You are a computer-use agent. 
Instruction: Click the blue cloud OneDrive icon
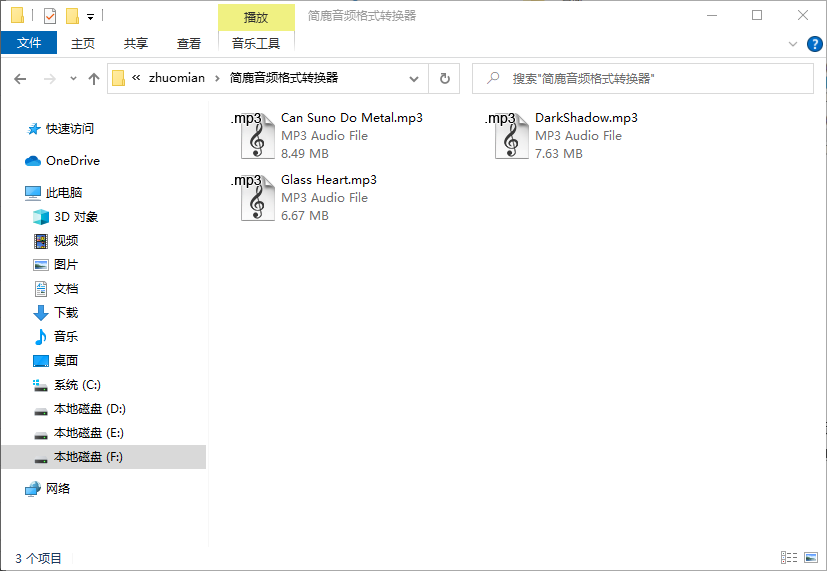33,161
